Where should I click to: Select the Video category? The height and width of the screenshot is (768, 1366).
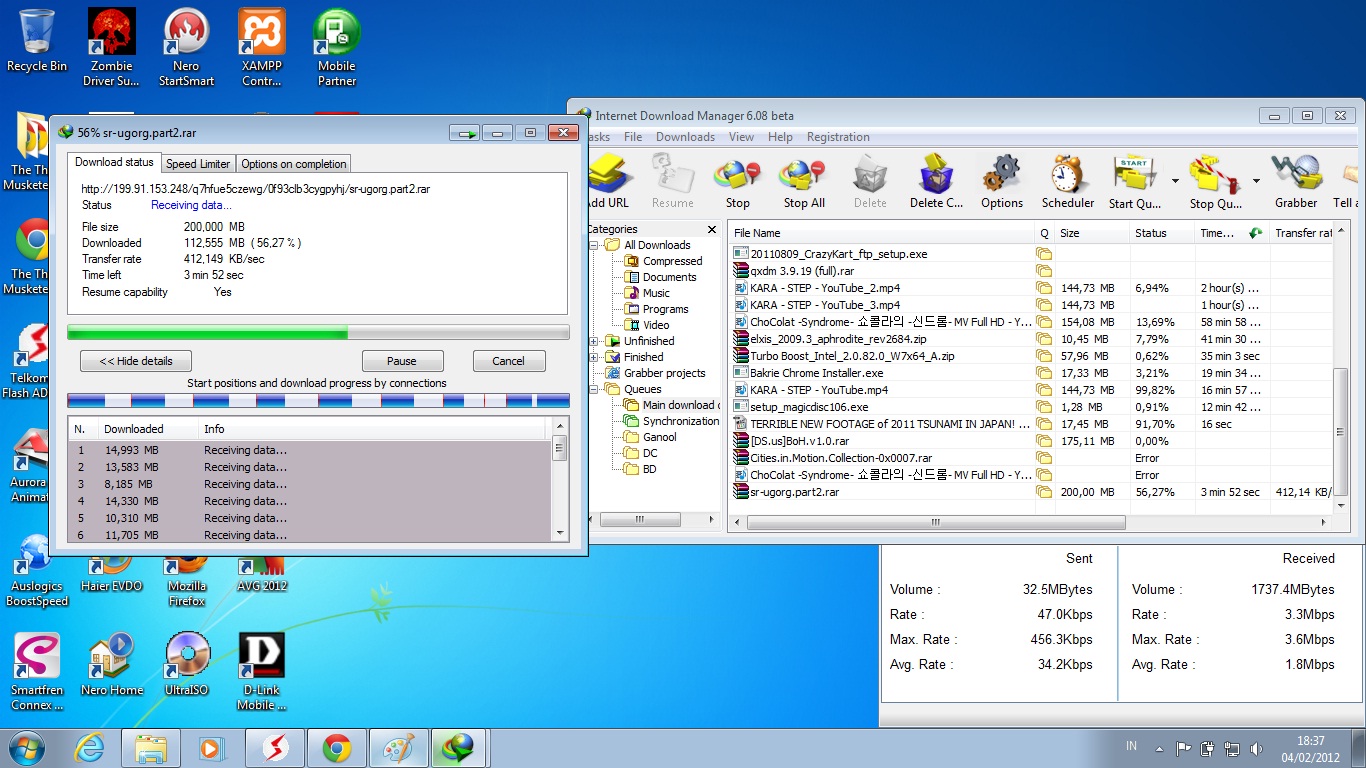pyautogui.click(x=647, y=325)
